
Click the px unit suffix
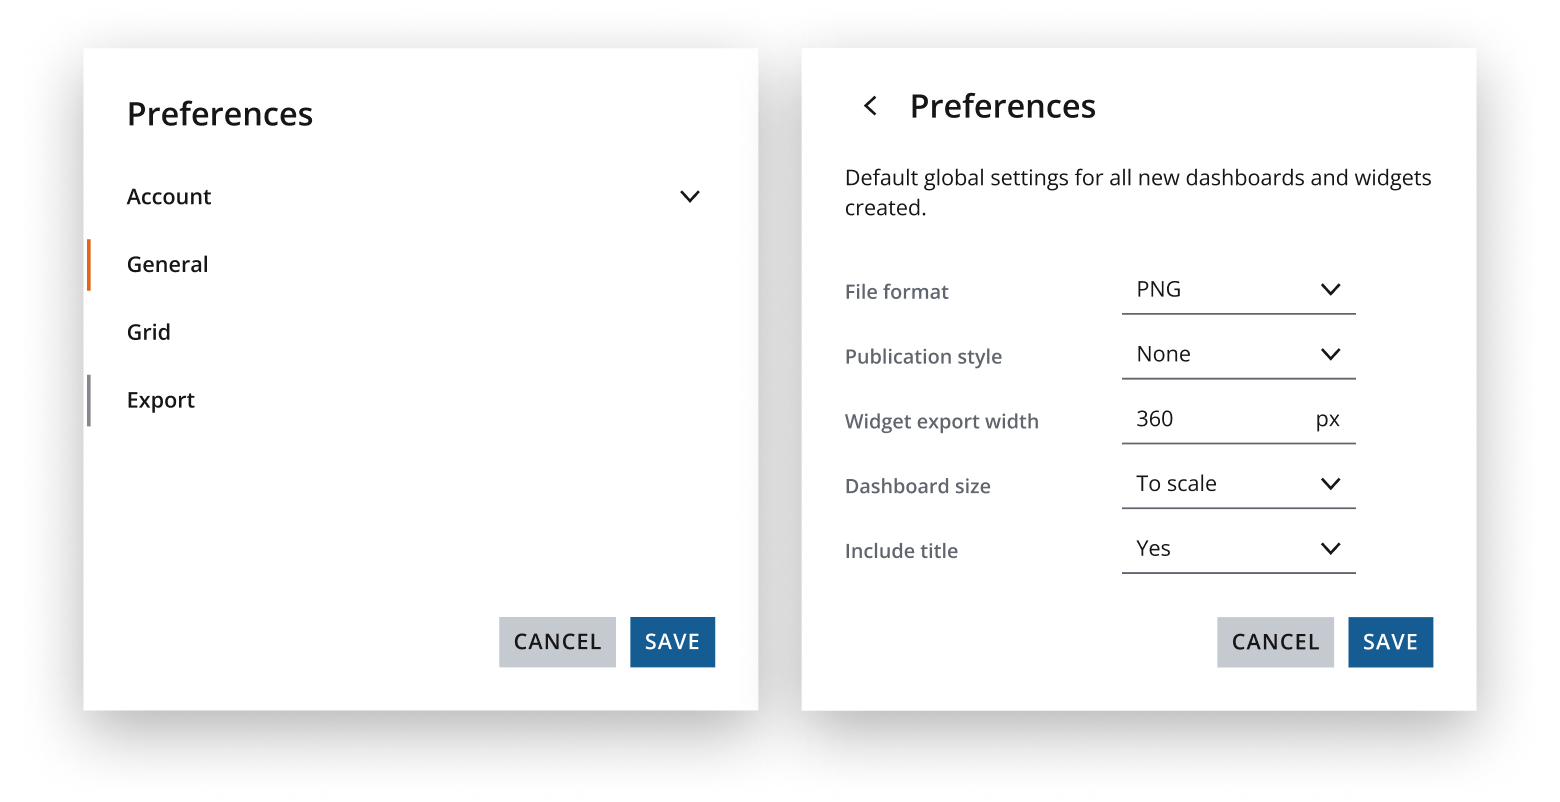1327,420
